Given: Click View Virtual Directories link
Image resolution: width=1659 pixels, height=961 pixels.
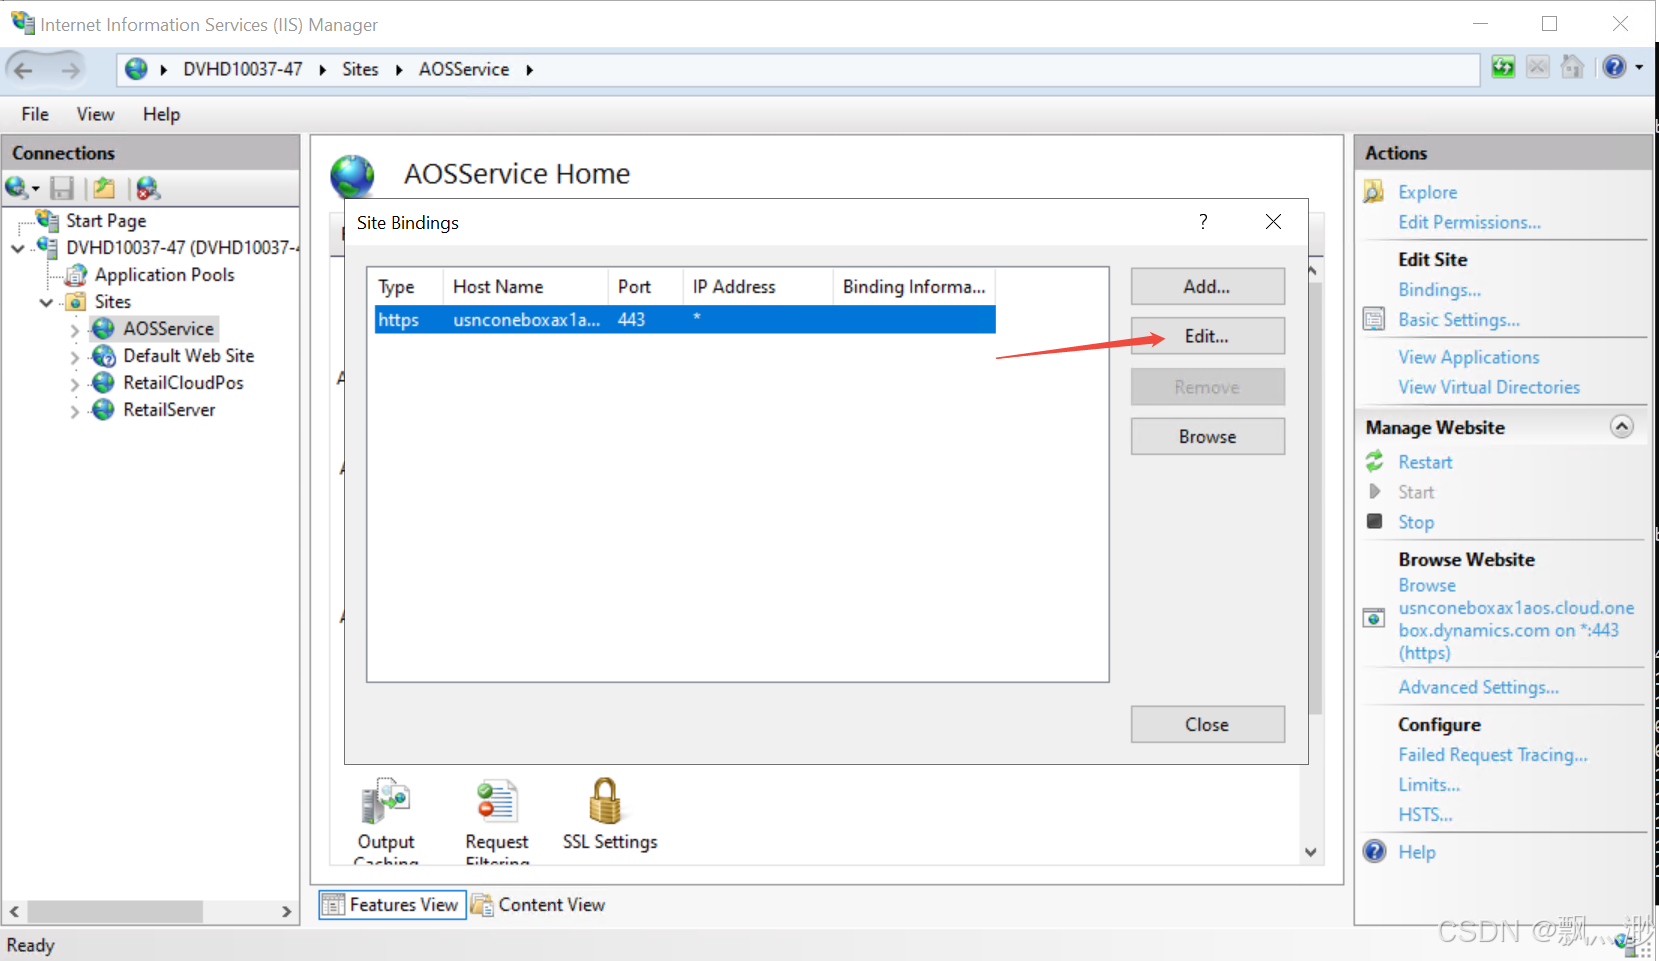Looking at the screenshot, I should (1489, 387).
